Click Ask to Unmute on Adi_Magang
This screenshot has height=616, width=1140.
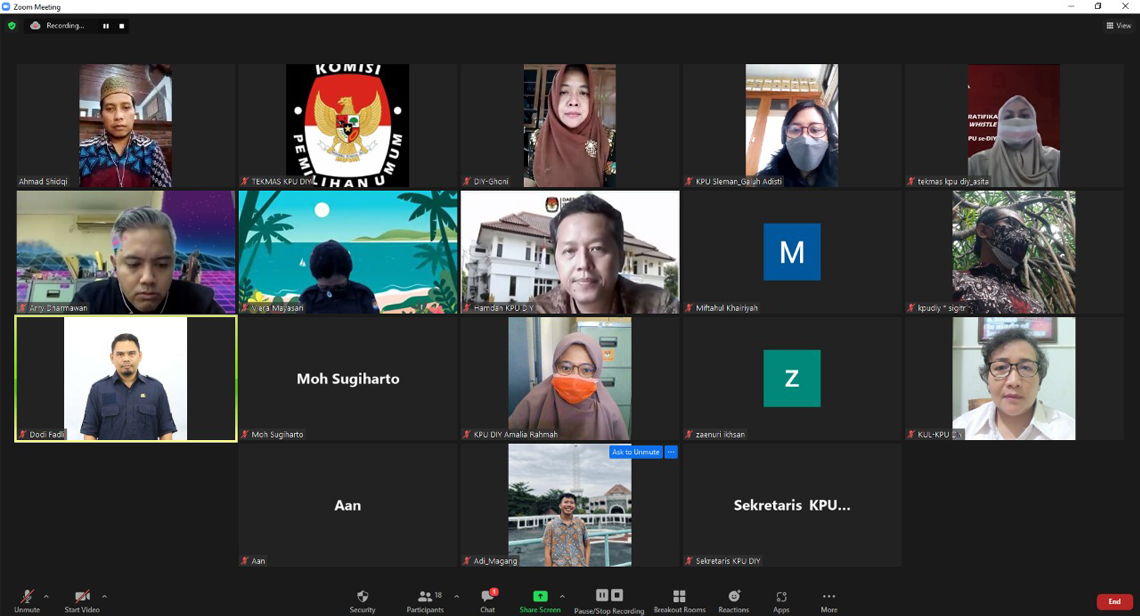[x=635, y=452]
